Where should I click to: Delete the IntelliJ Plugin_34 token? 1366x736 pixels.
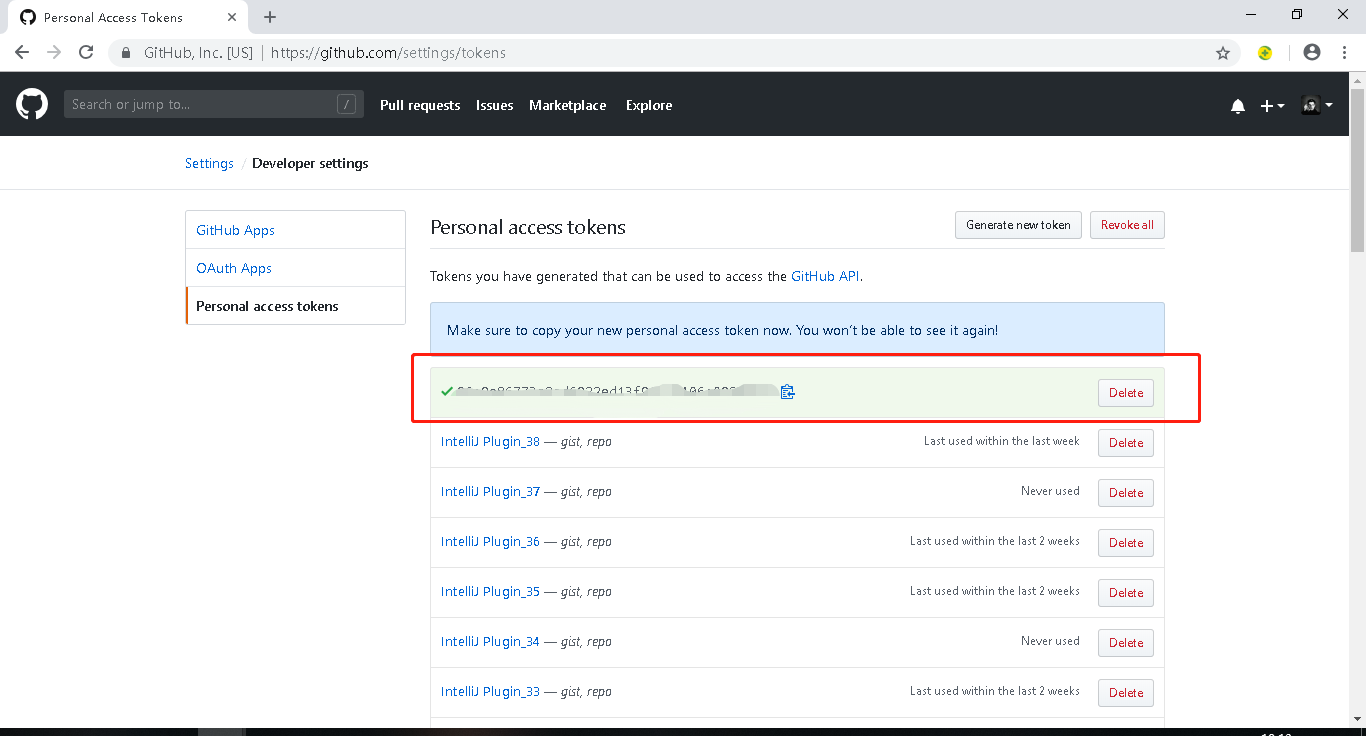pos(1126,643)
